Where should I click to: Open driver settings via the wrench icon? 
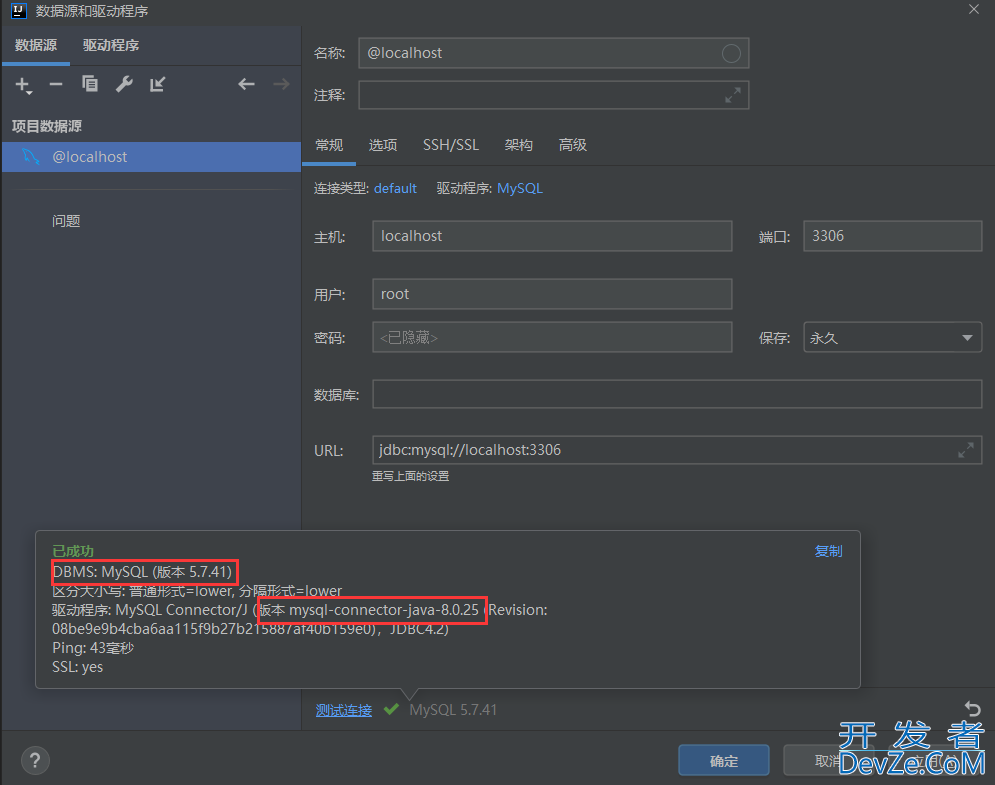(124, 84)
